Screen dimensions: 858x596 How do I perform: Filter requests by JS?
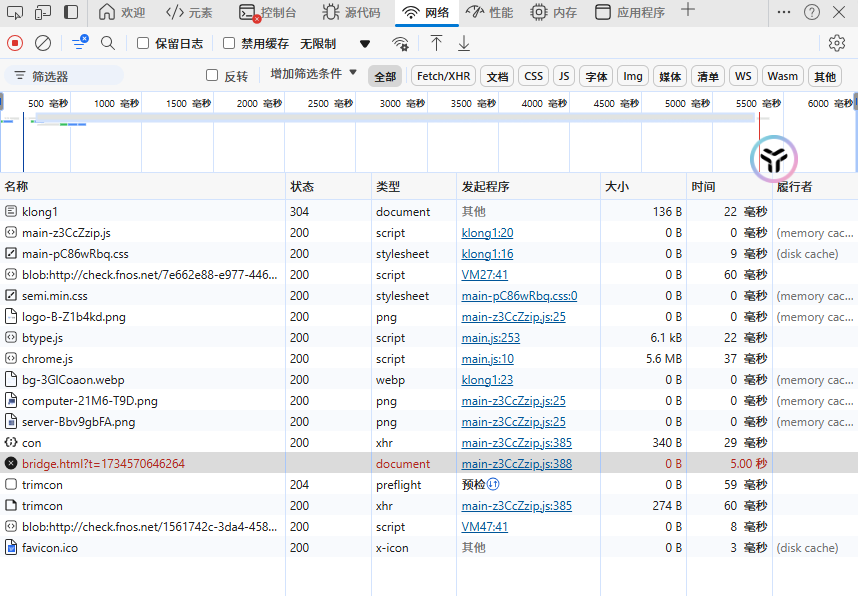564,76
